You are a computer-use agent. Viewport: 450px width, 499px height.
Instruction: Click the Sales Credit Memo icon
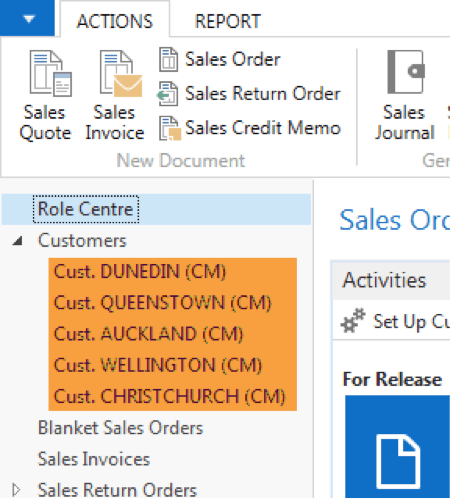(x=170, y=128)
